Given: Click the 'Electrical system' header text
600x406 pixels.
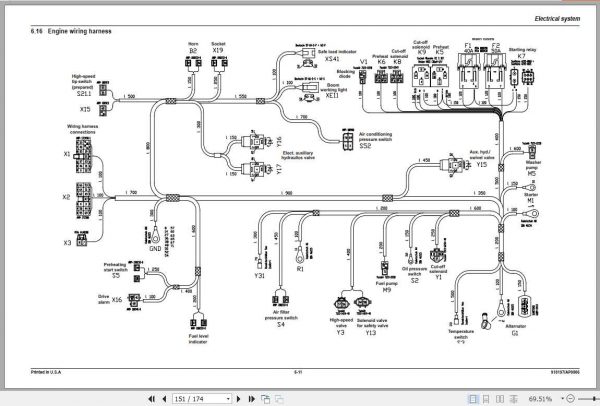Looking at the screenshot, I should click(x=557, y=19).
